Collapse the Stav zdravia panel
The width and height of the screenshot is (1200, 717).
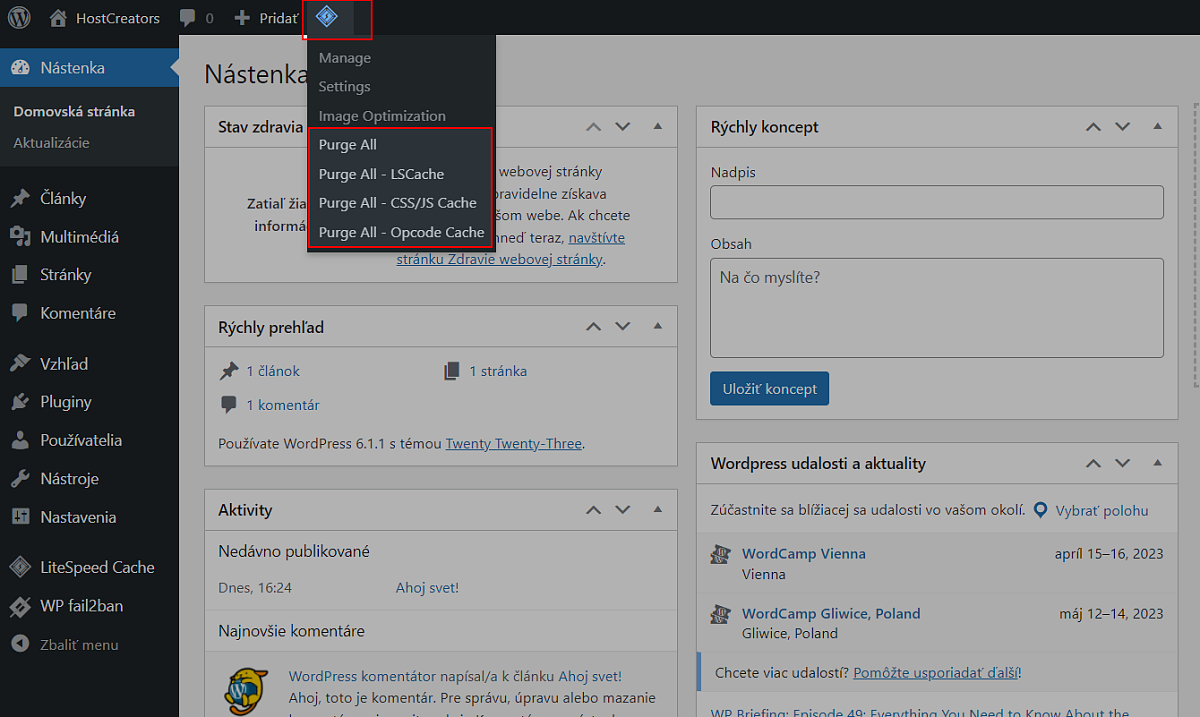click(658, 127)
